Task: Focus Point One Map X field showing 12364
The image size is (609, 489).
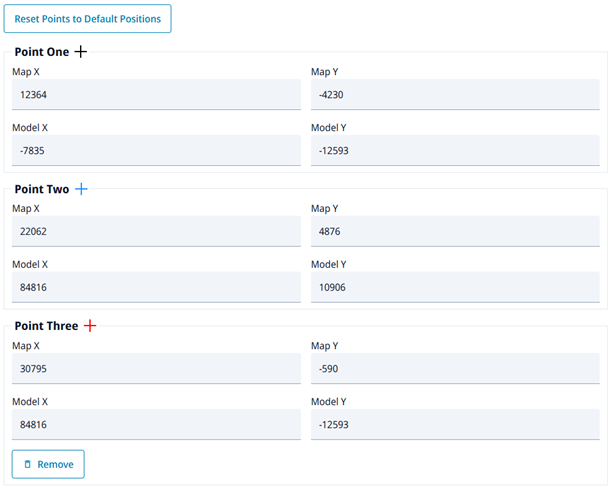Action: 156,95
